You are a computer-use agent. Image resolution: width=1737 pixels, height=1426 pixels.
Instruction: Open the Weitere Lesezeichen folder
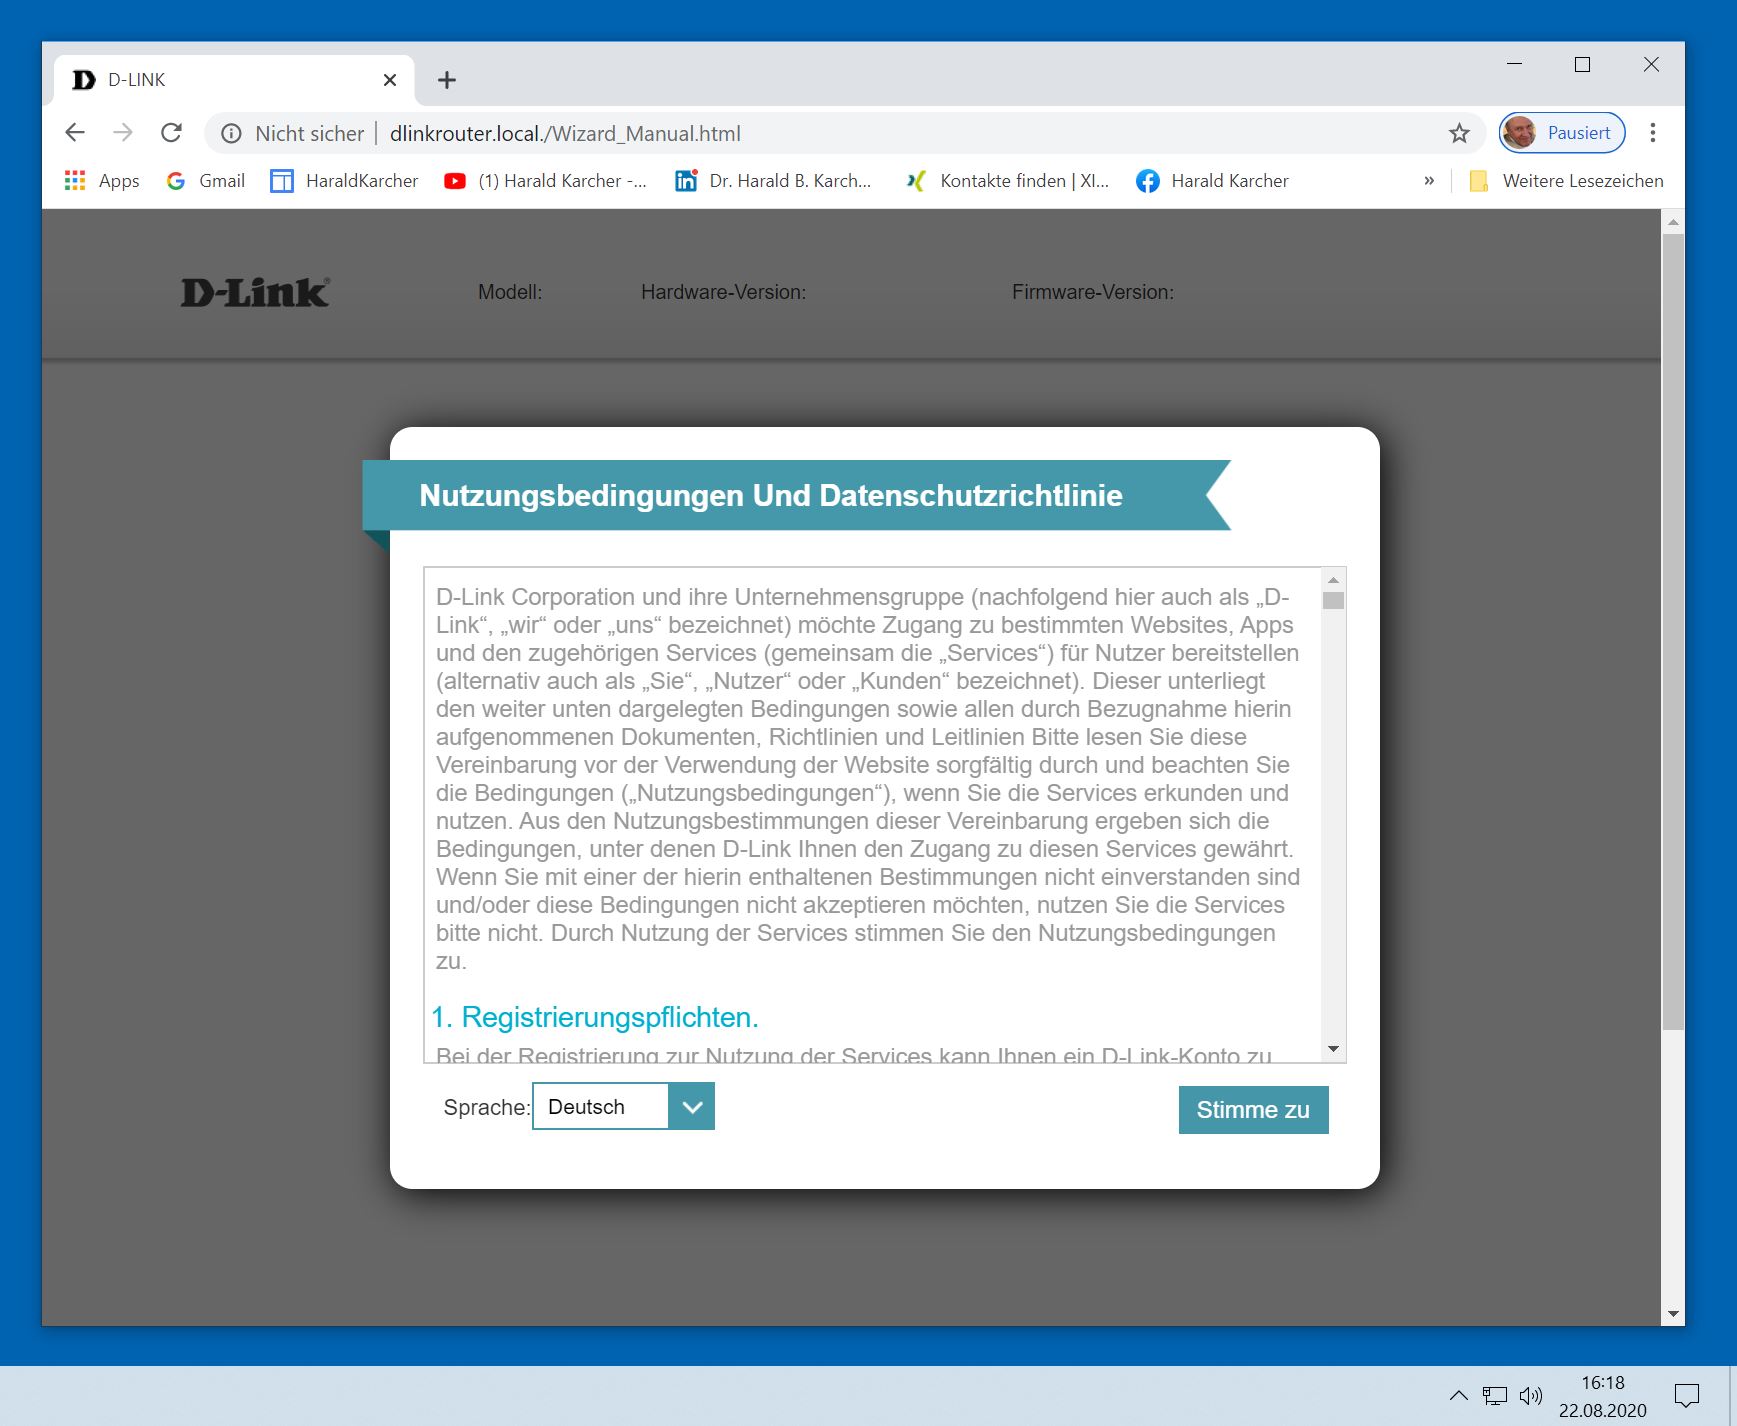[x=1566, y=181]
